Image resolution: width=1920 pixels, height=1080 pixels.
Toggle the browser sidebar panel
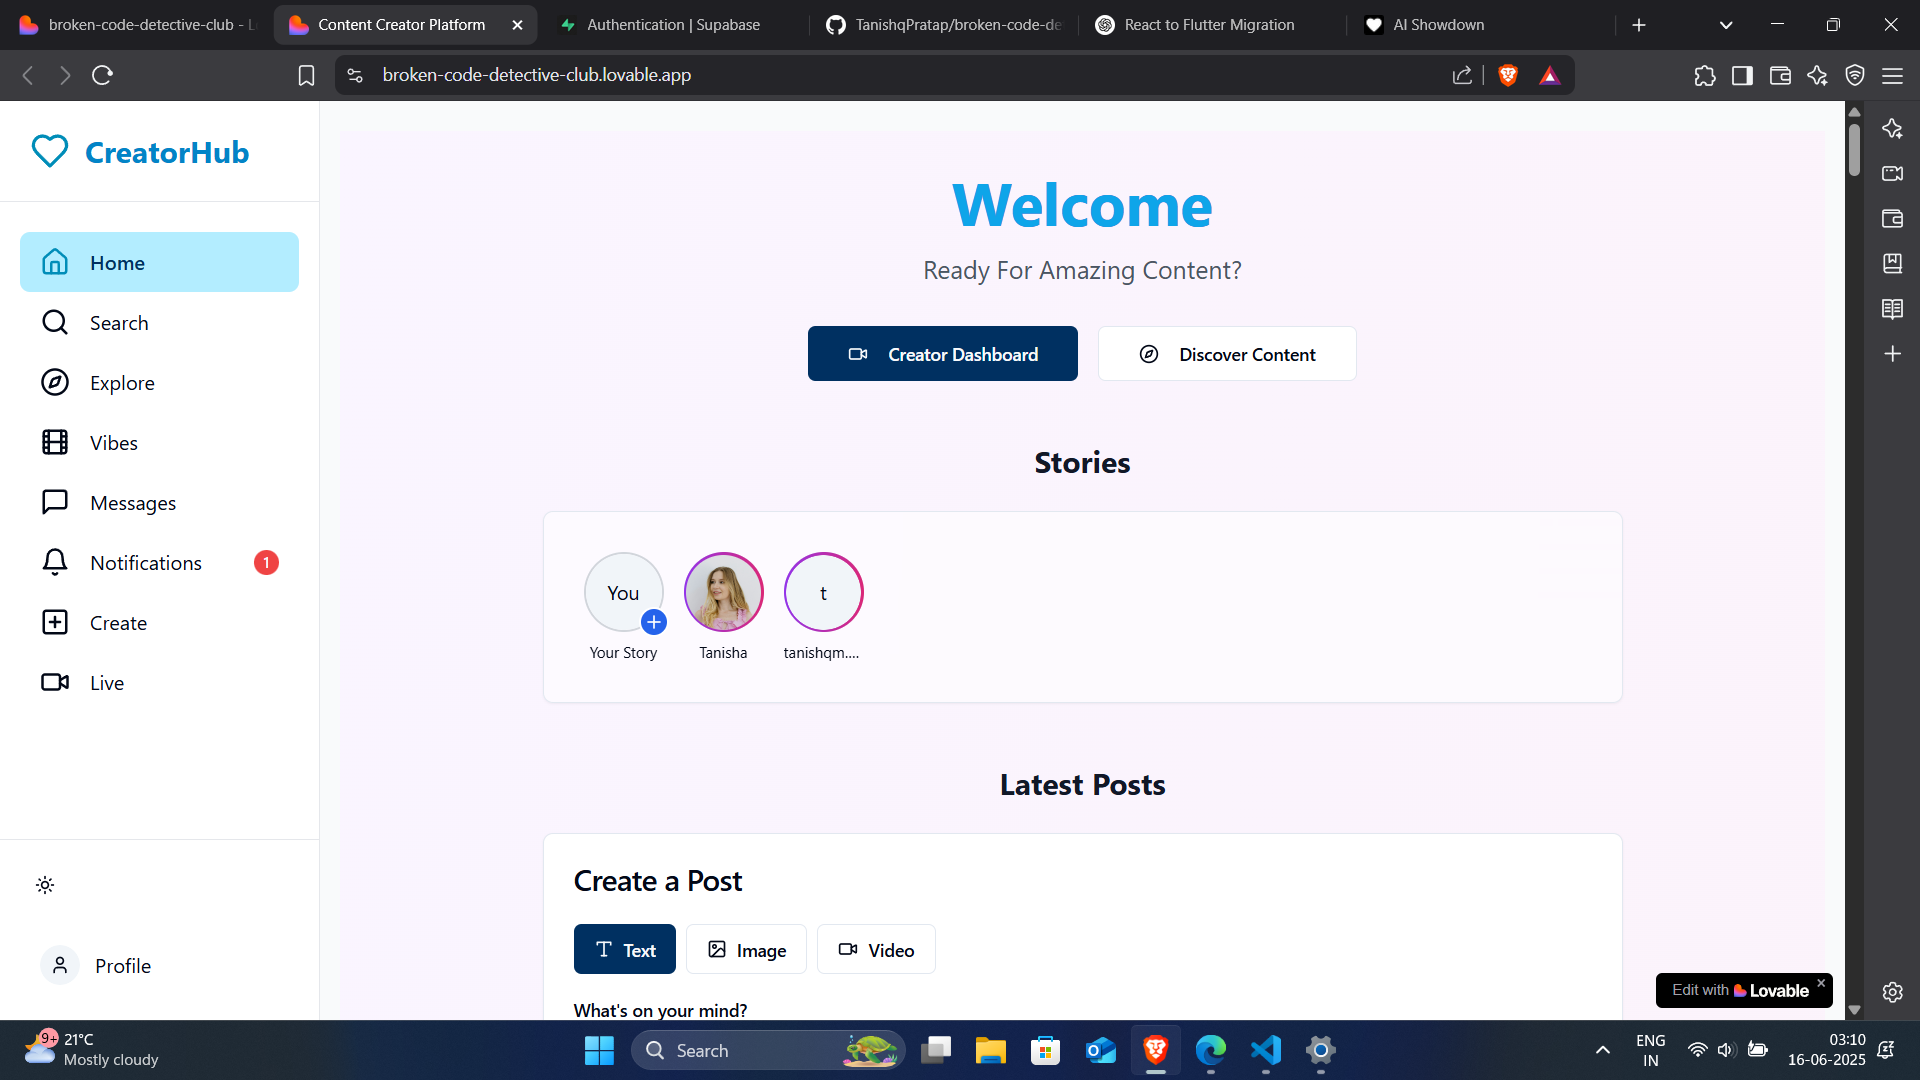click(x=1743, y=75)
